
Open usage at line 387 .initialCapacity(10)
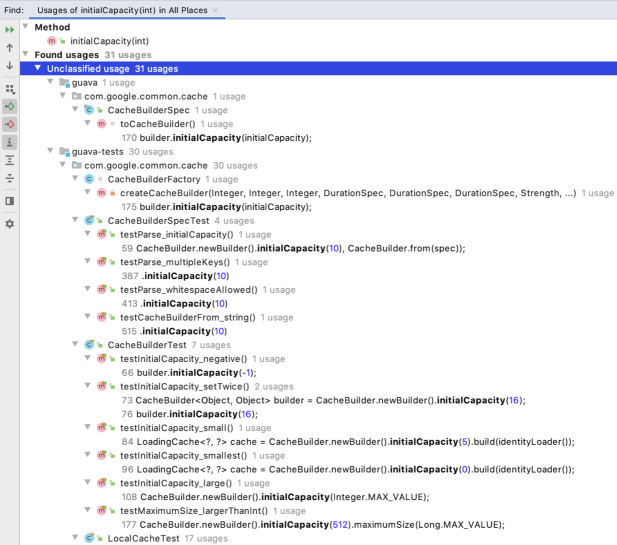175,276
